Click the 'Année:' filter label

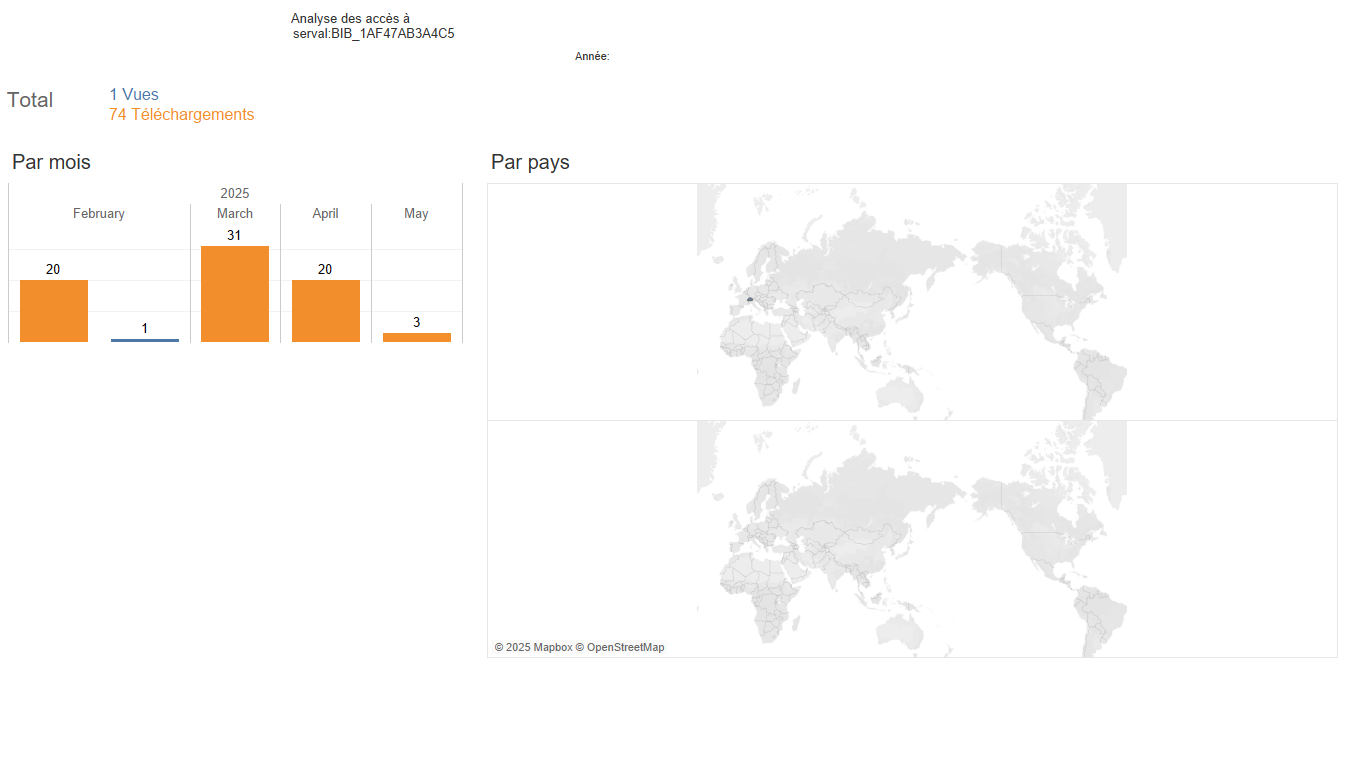coord(592,57)
